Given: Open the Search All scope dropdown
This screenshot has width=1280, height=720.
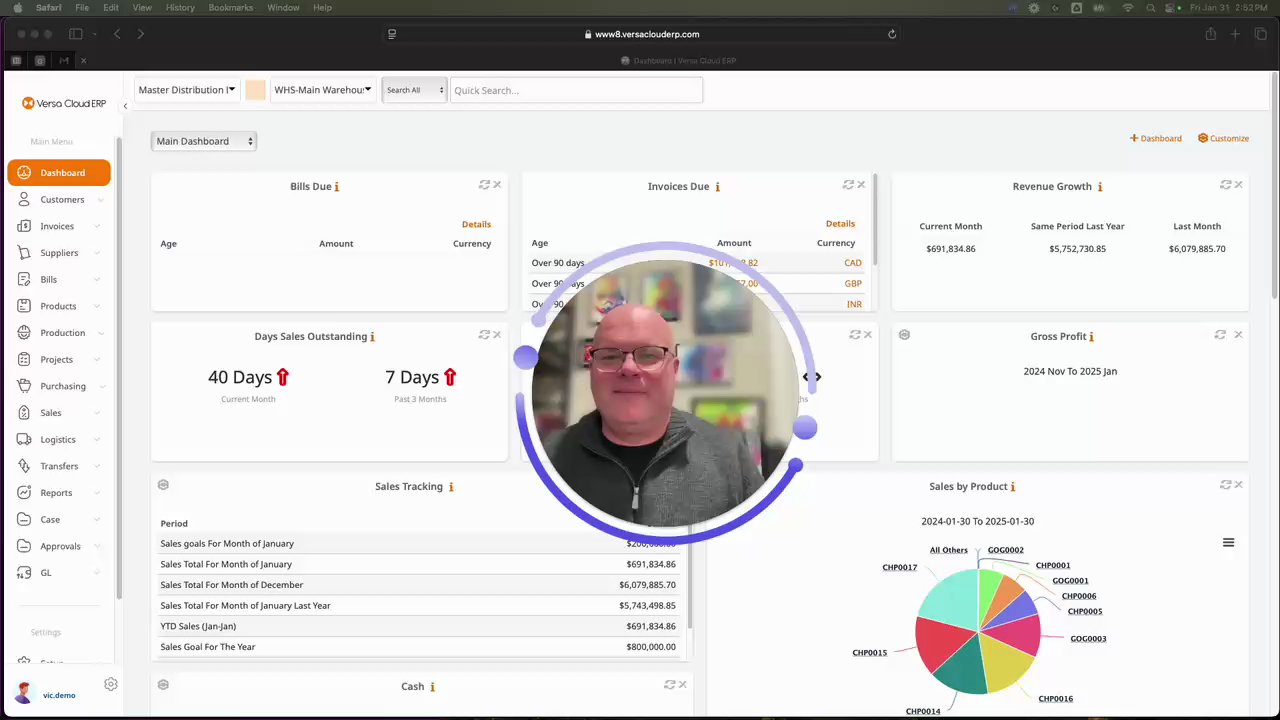Looking at the screenshot, I should [x=414, y=90].
